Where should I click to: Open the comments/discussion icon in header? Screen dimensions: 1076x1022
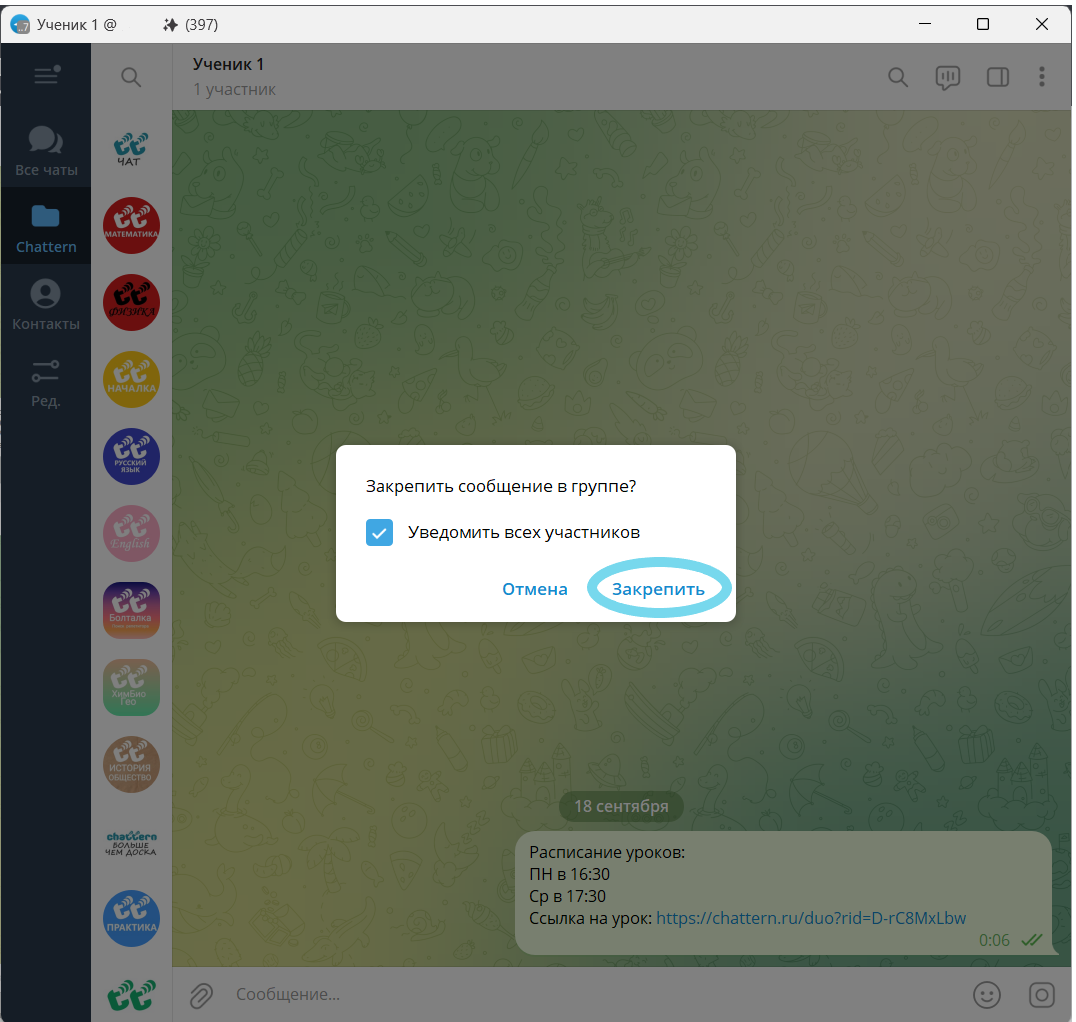[x=947, y=77]
